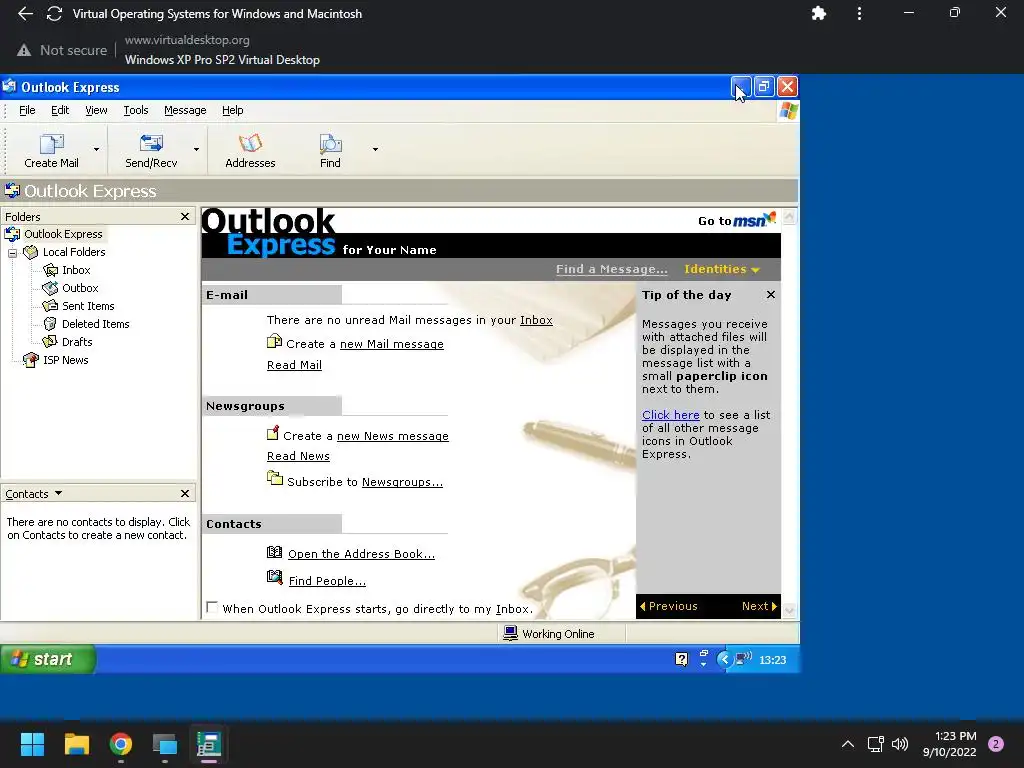The height and width of the screenshot is (768, 1024).
Task: Check go directly to my Inbox option
Action: point(212,607)
